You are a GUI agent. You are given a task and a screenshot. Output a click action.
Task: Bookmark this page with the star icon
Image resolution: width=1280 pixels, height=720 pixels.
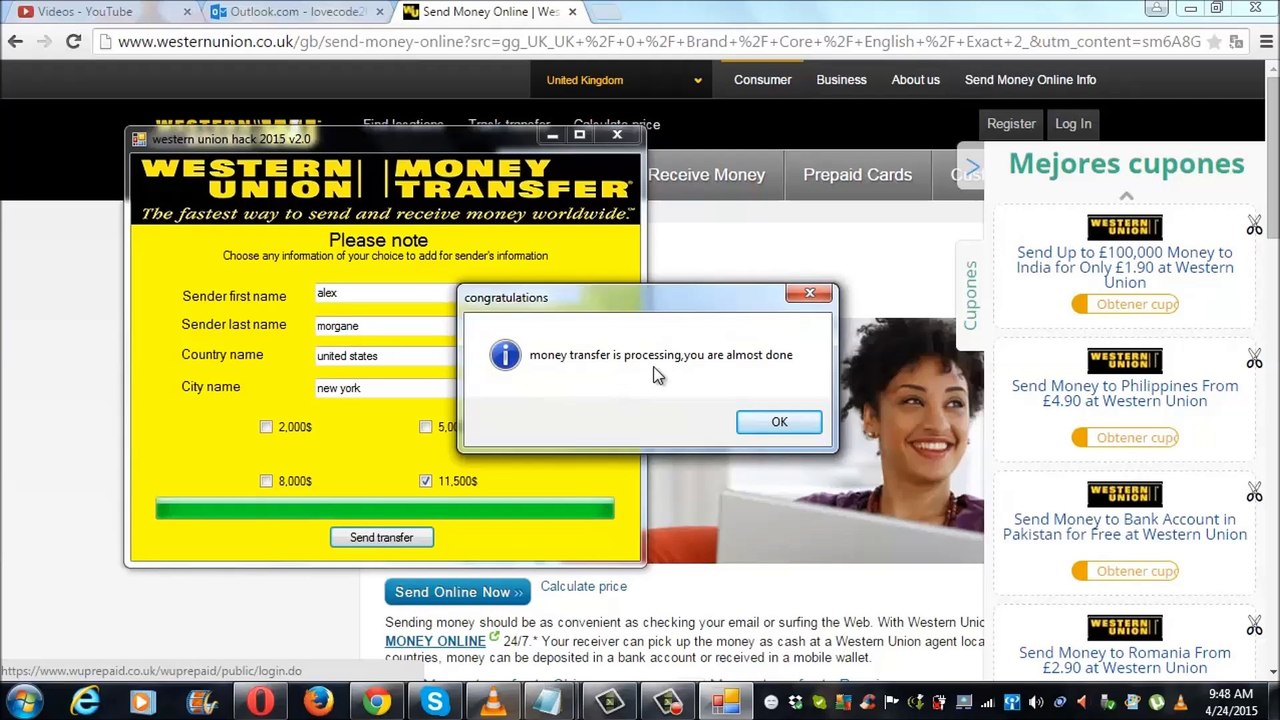[1214, 42]
